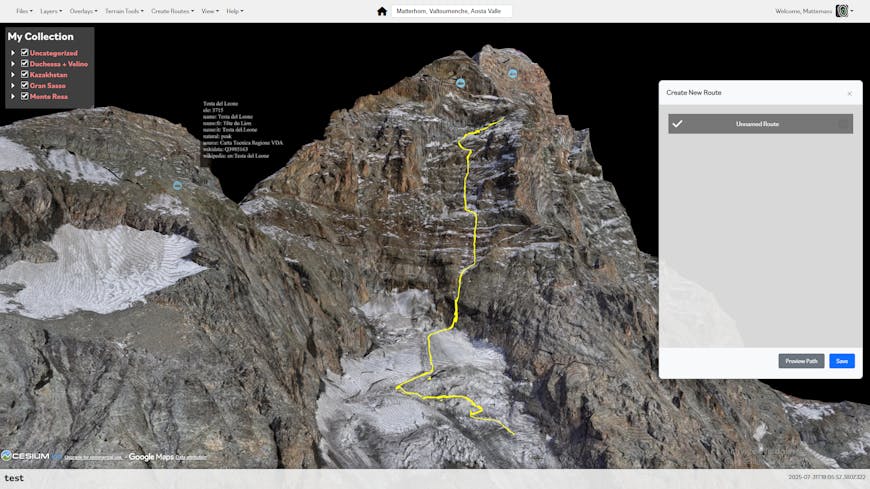Open the Terrain Tools menu

(124, 11)
